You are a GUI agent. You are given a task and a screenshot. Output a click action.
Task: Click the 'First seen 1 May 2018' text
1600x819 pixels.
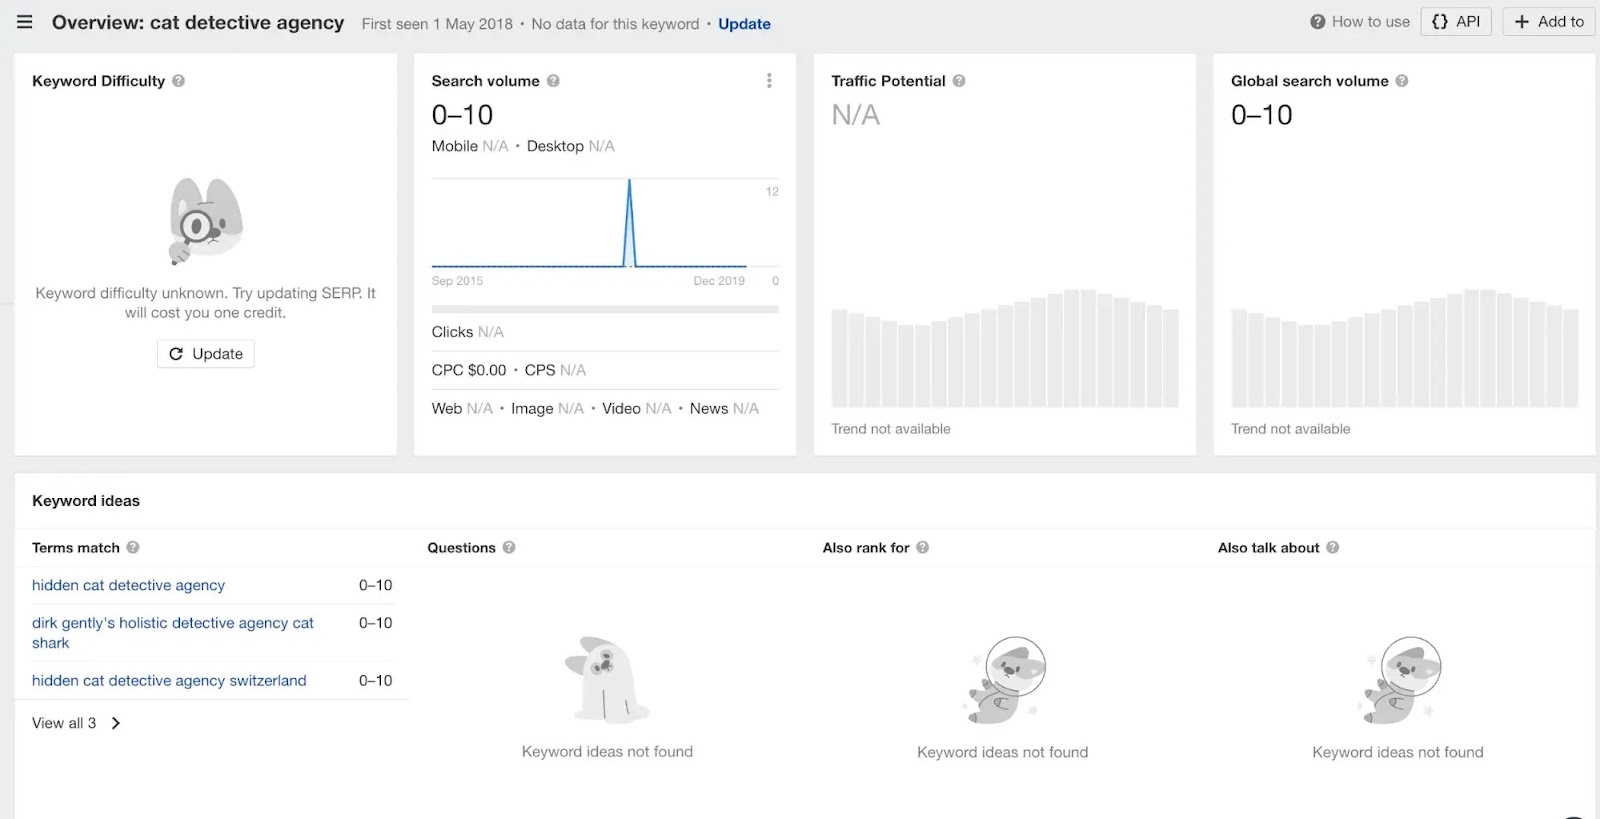[437, 24]
